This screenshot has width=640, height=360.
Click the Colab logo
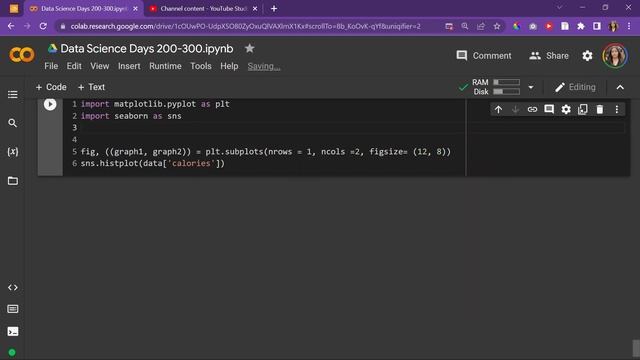coord(22,55)
